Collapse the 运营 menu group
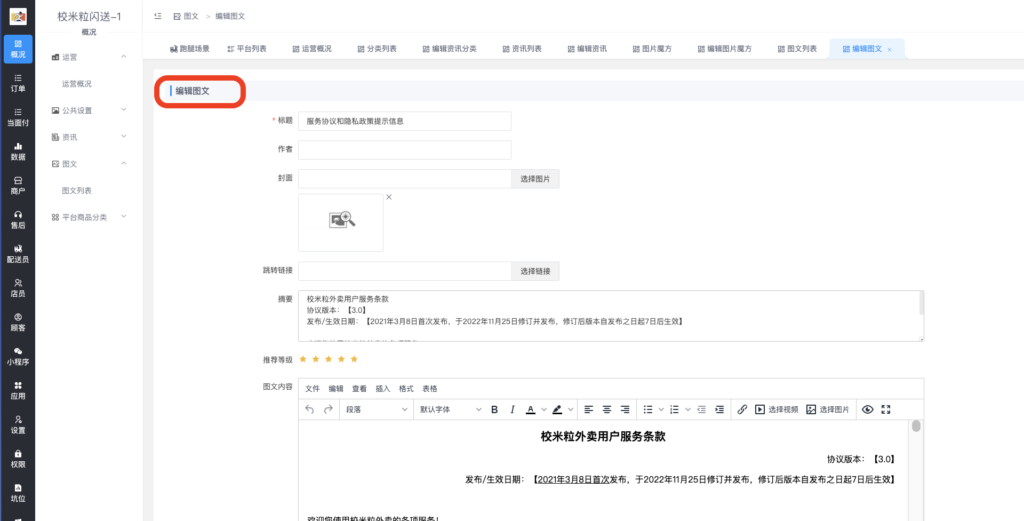Image resolution: width=1024 pixels, height=521 pixels. 89,57
